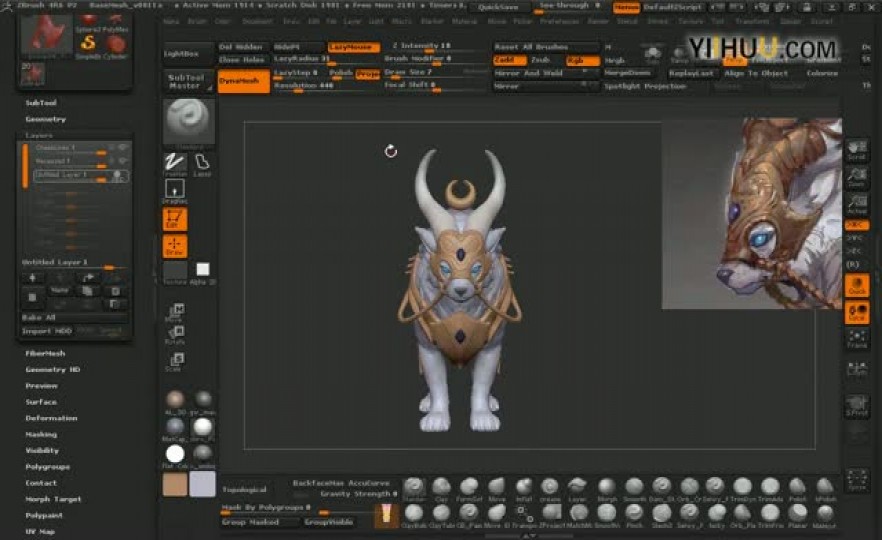Click the Mirror And Weld button
The width and height of the screenshot is (882, 540).
545,74
